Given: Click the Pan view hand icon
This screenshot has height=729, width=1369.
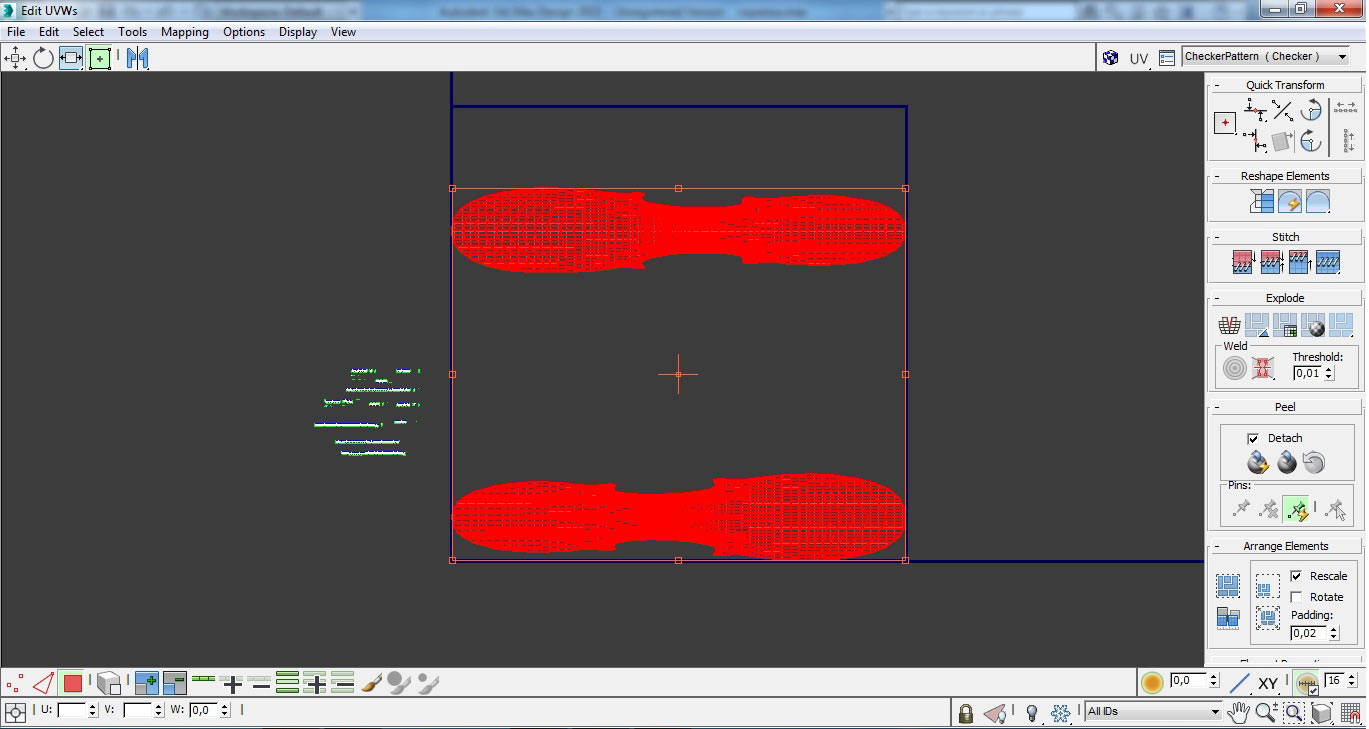Looking at the screenshot, I should [1239, 712].
